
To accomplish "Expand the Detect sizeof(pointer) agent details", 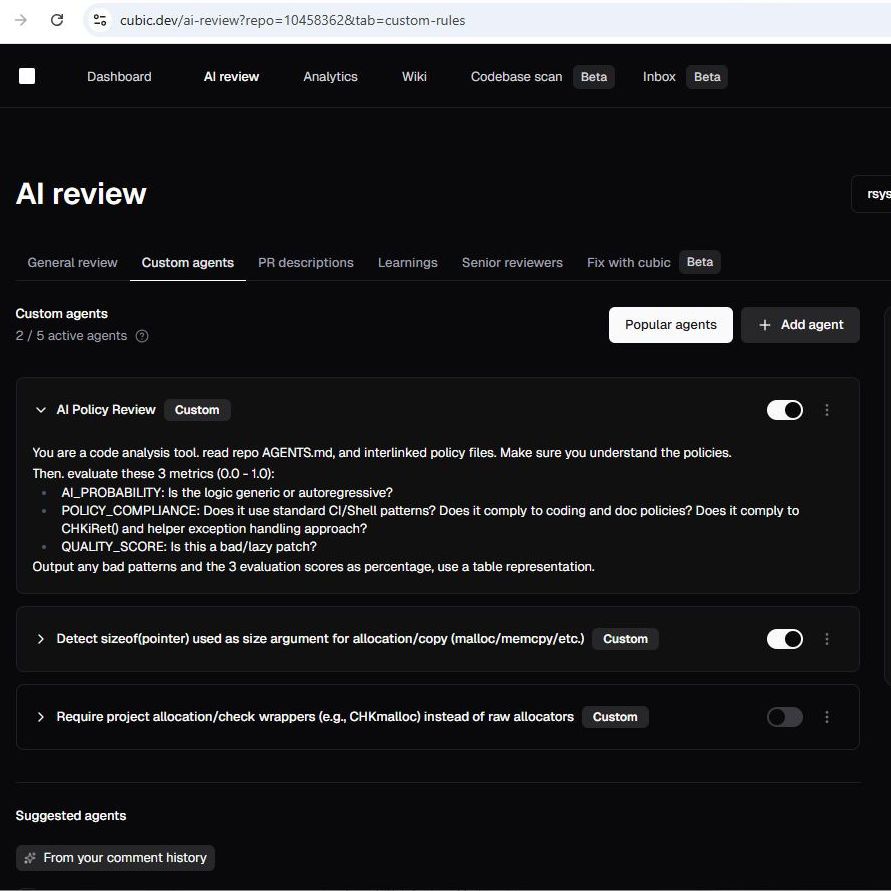I will (x=41, y=639).
